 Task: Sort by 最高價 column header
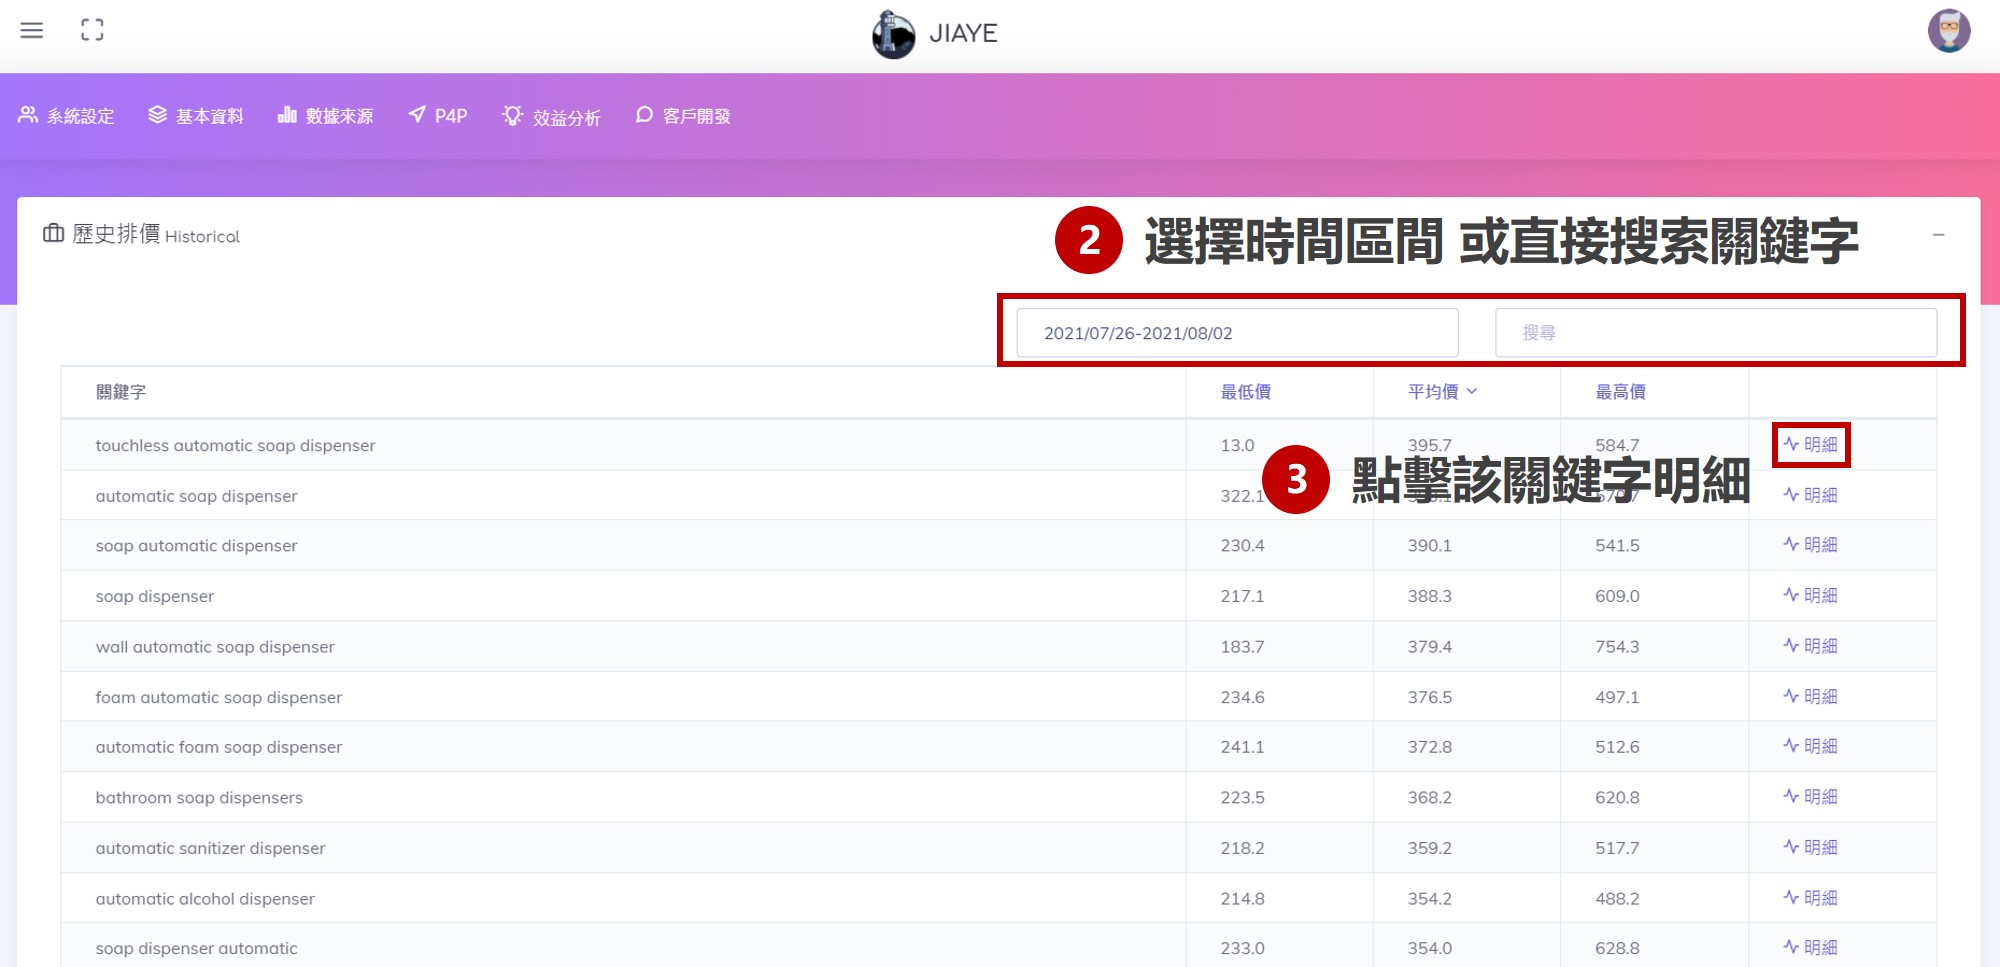[x=1620, y=392]
